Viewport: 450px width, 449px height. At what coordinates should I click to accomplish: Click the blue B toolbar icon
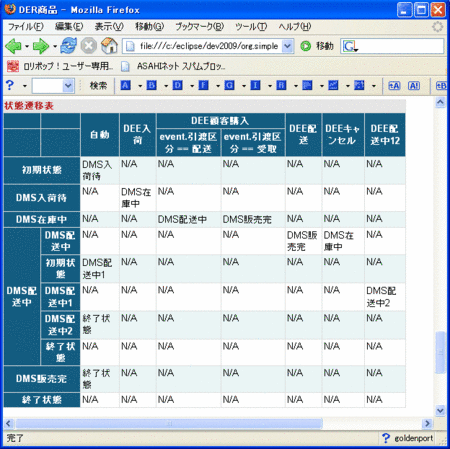pos(151,85)
